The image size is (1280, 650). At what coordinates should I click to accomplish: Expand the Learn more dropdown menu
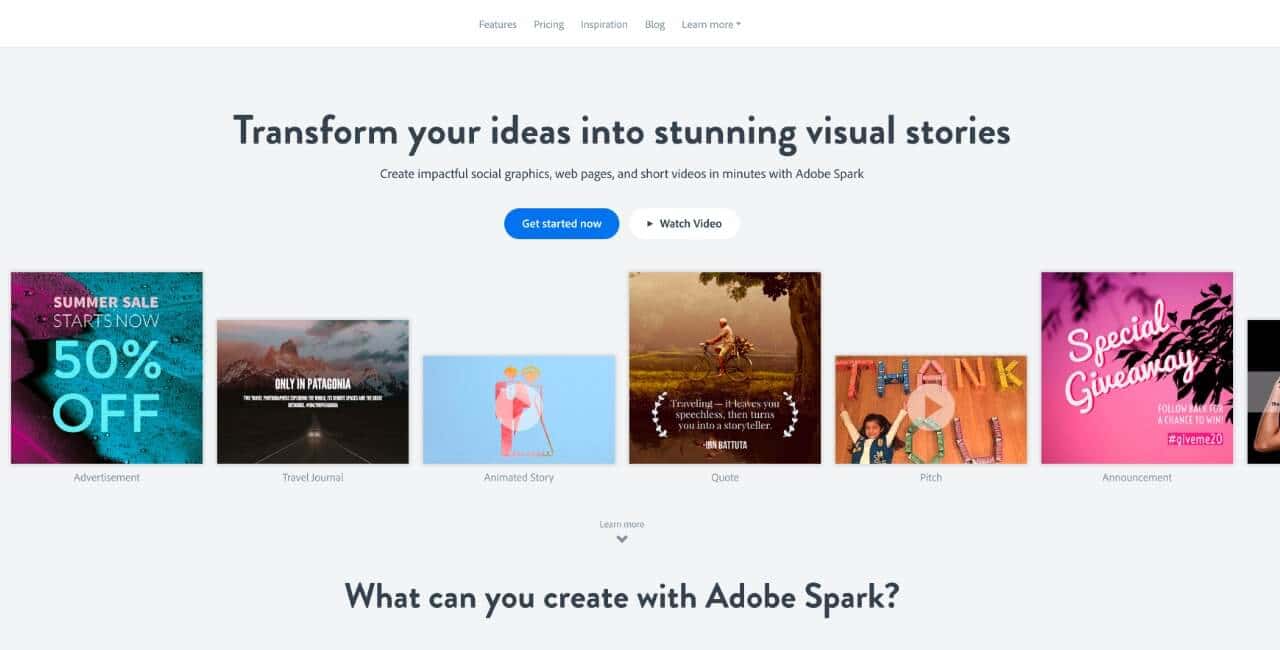pos(711,24)
